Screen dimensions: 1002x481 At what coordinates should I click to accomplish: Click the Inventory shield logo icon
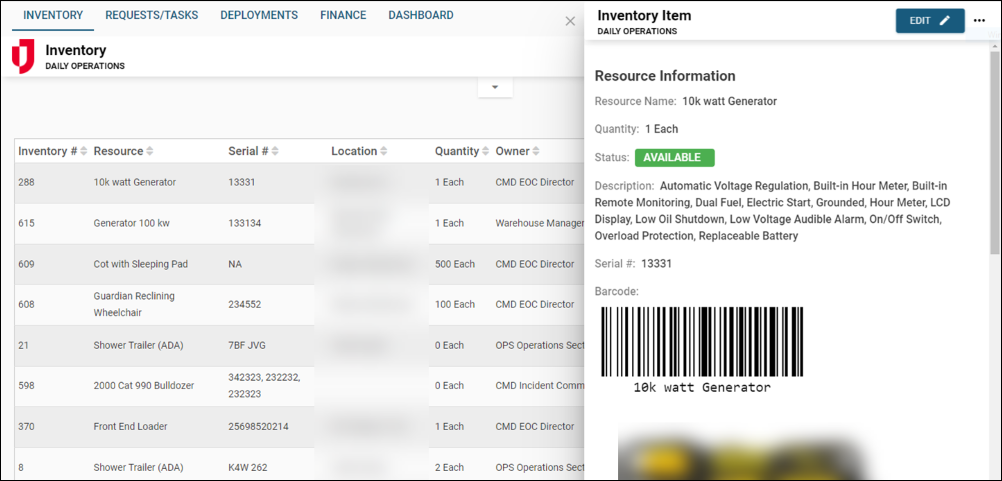(x=23, y=56)
